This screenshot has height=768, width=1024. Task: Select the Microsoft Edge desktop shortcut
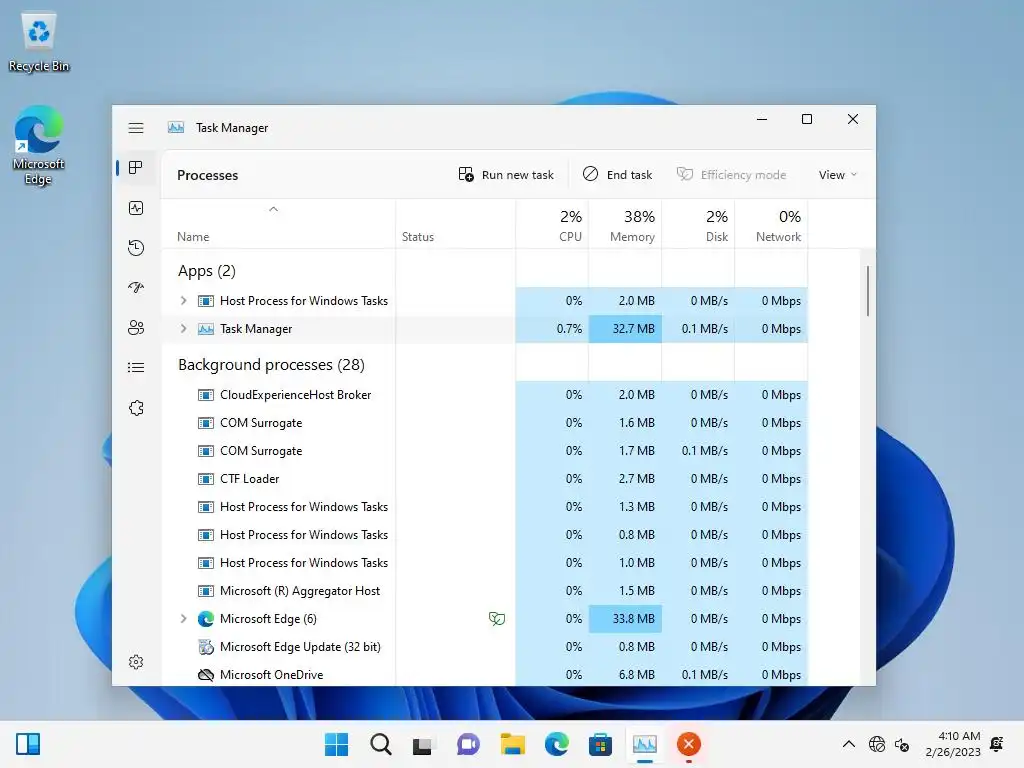[39, 146]
